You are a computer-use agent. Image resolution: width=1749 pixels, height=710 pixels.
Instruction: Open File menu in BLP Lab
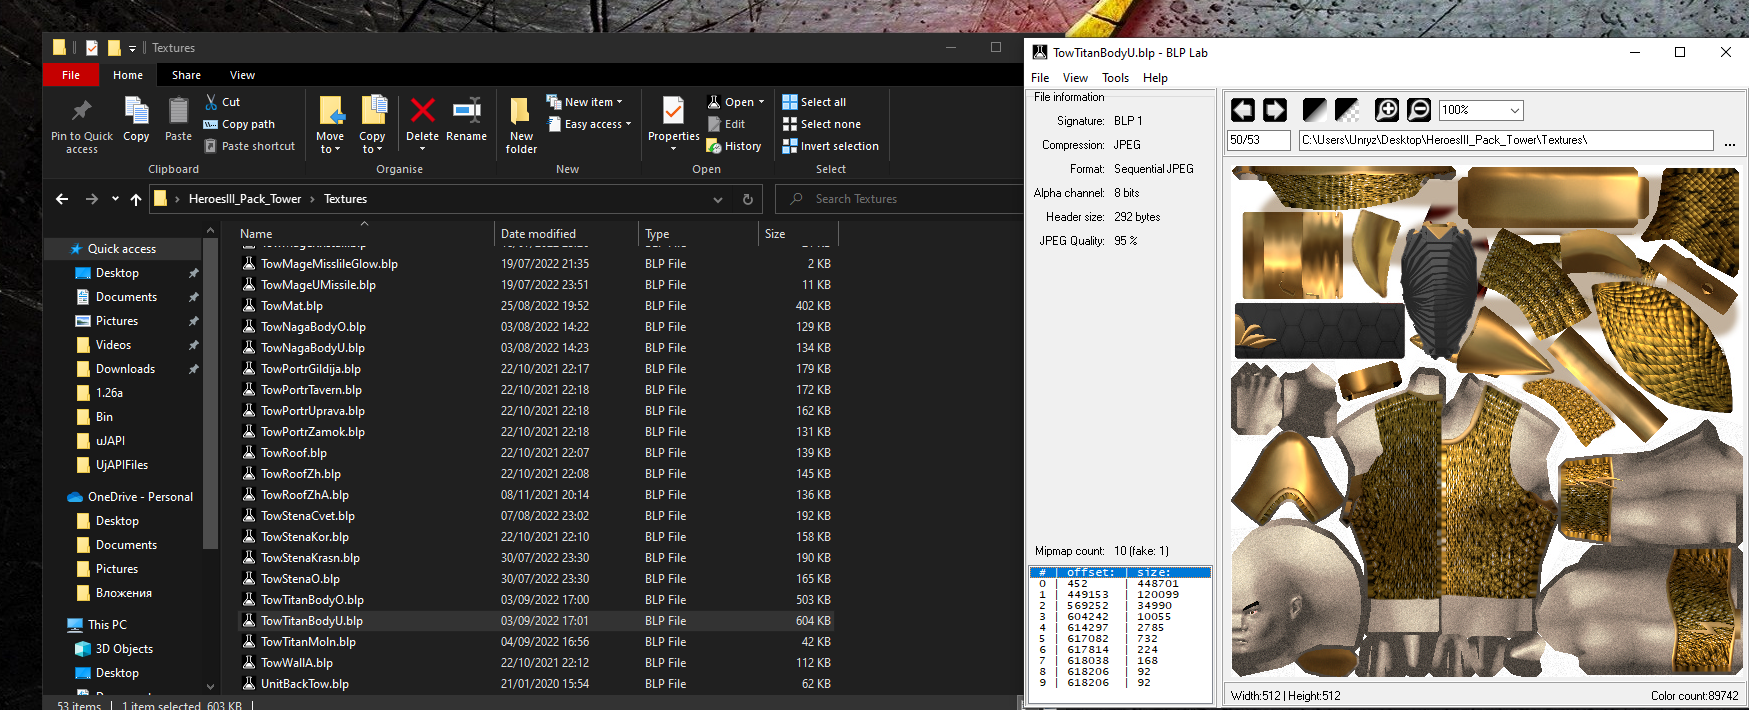(1040, 78)
